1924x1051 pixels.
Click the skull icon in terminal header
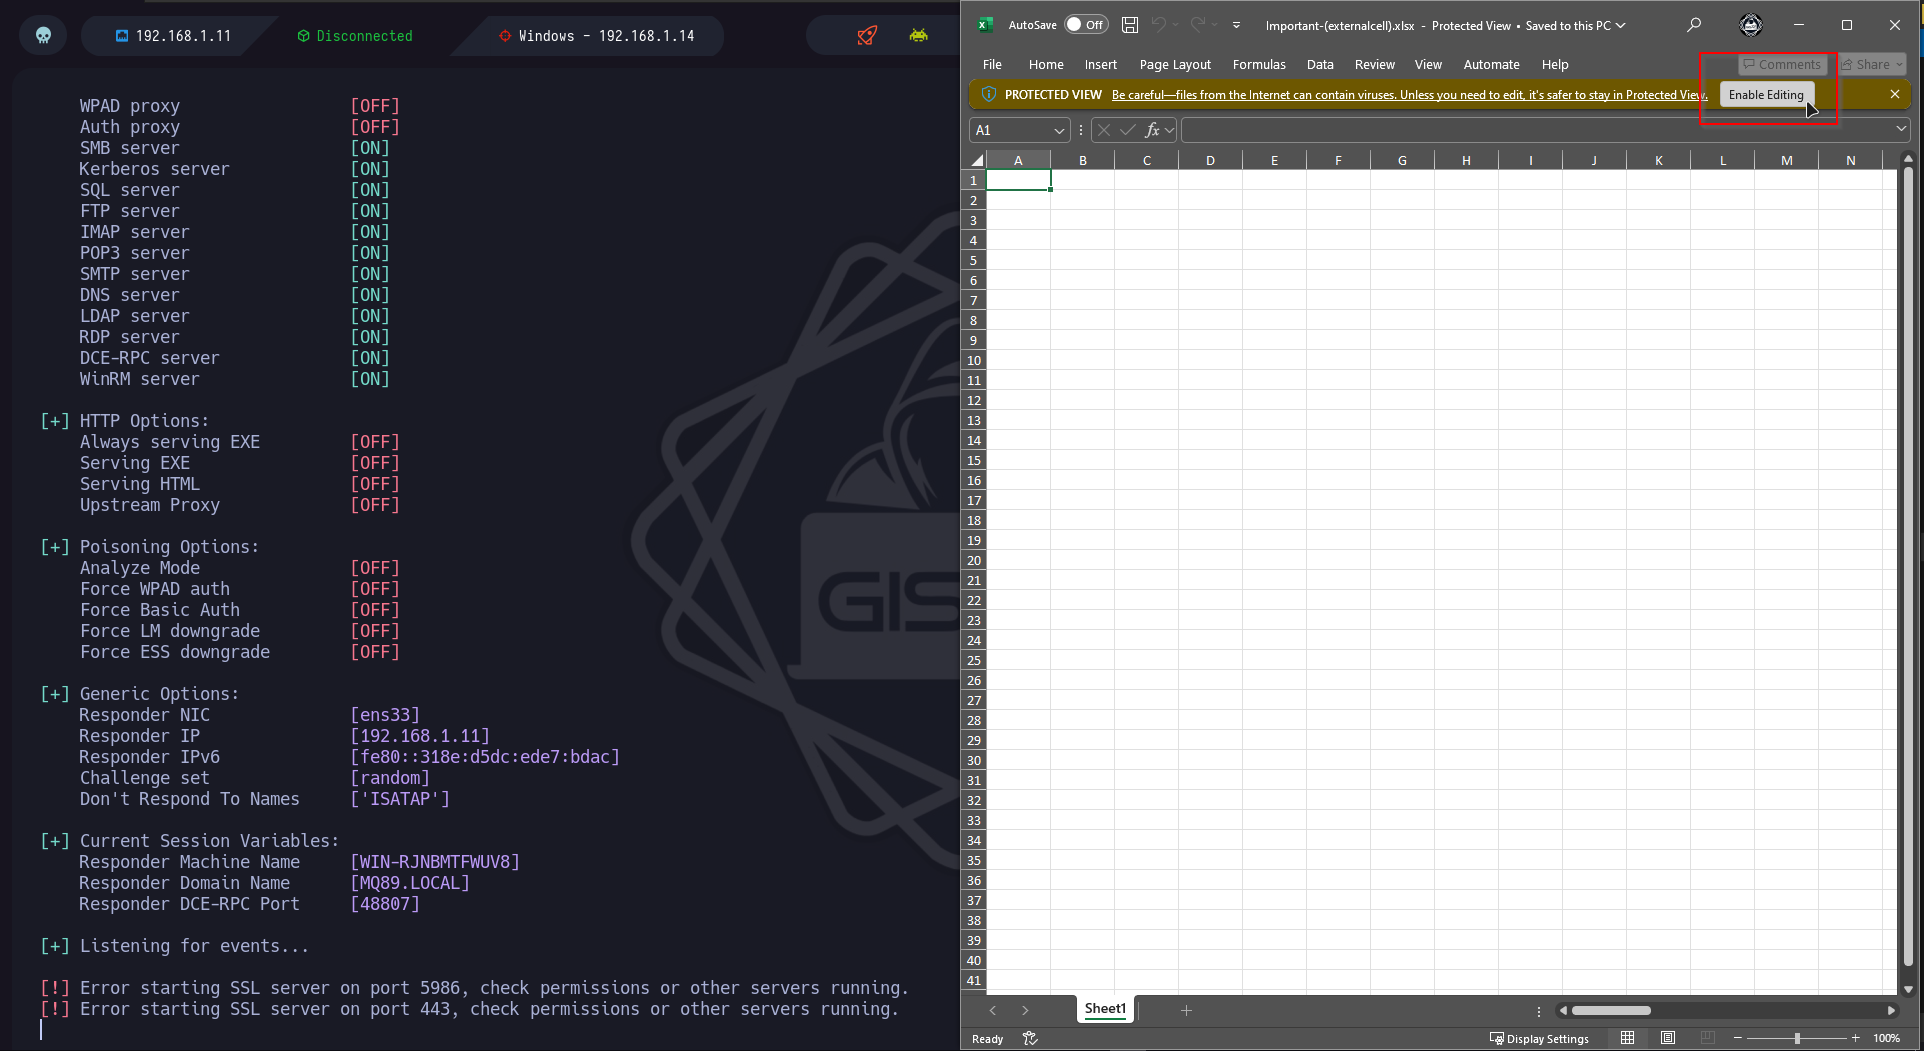(x=43, y=36)
